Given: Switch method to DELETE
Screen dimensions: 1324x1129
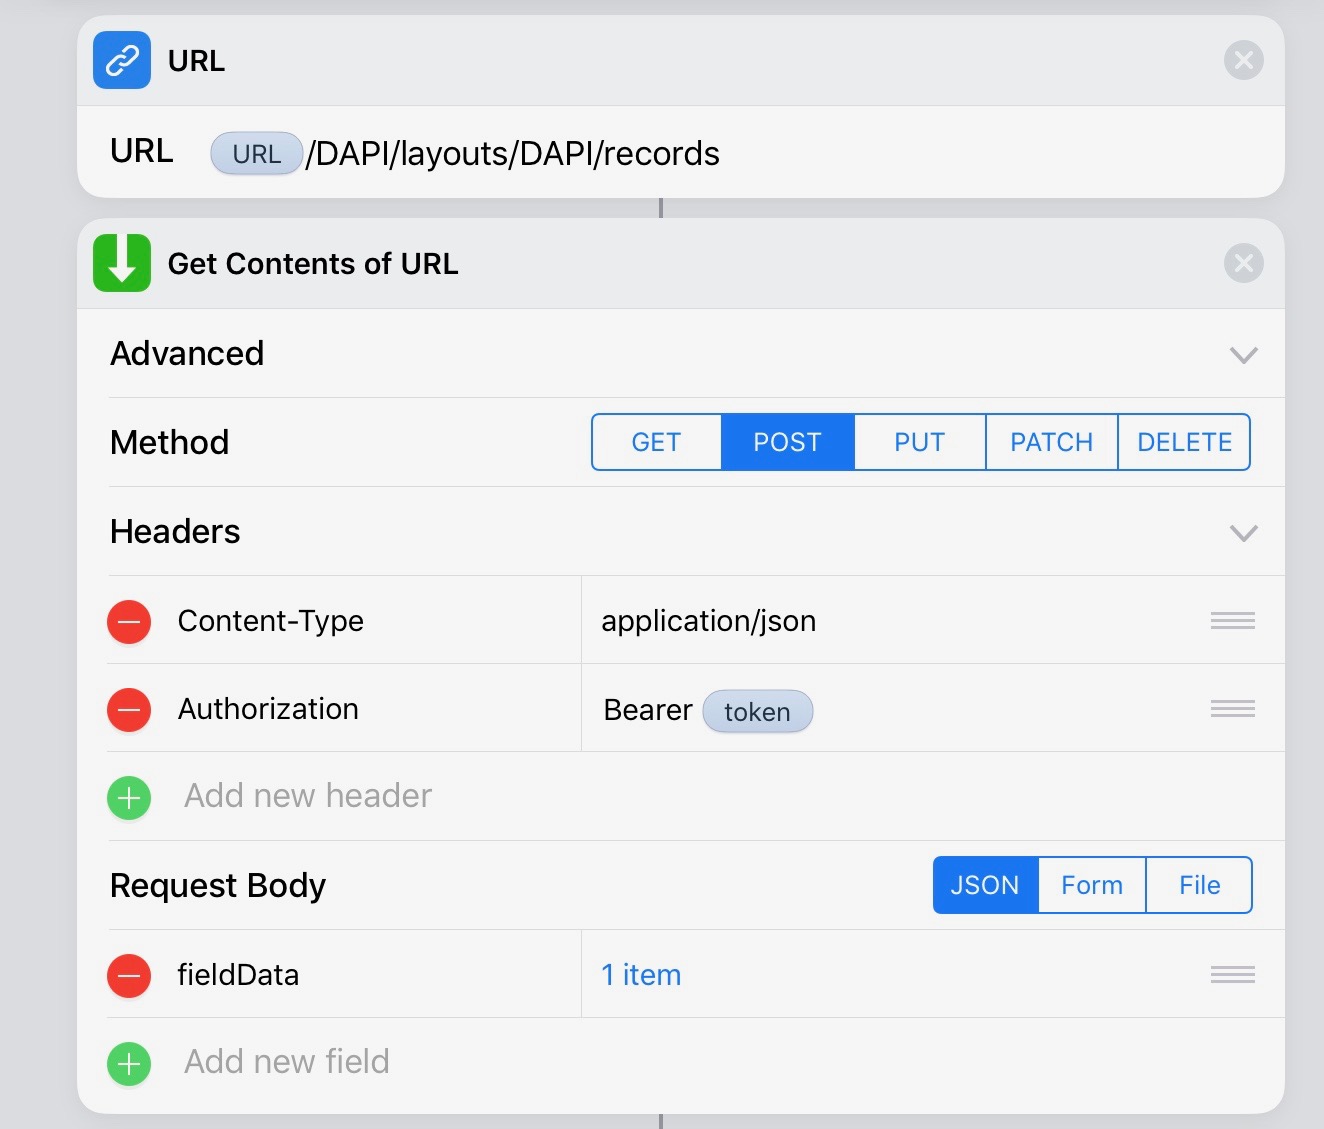Looking at the screenshot, I should [x=1184, y=442].
